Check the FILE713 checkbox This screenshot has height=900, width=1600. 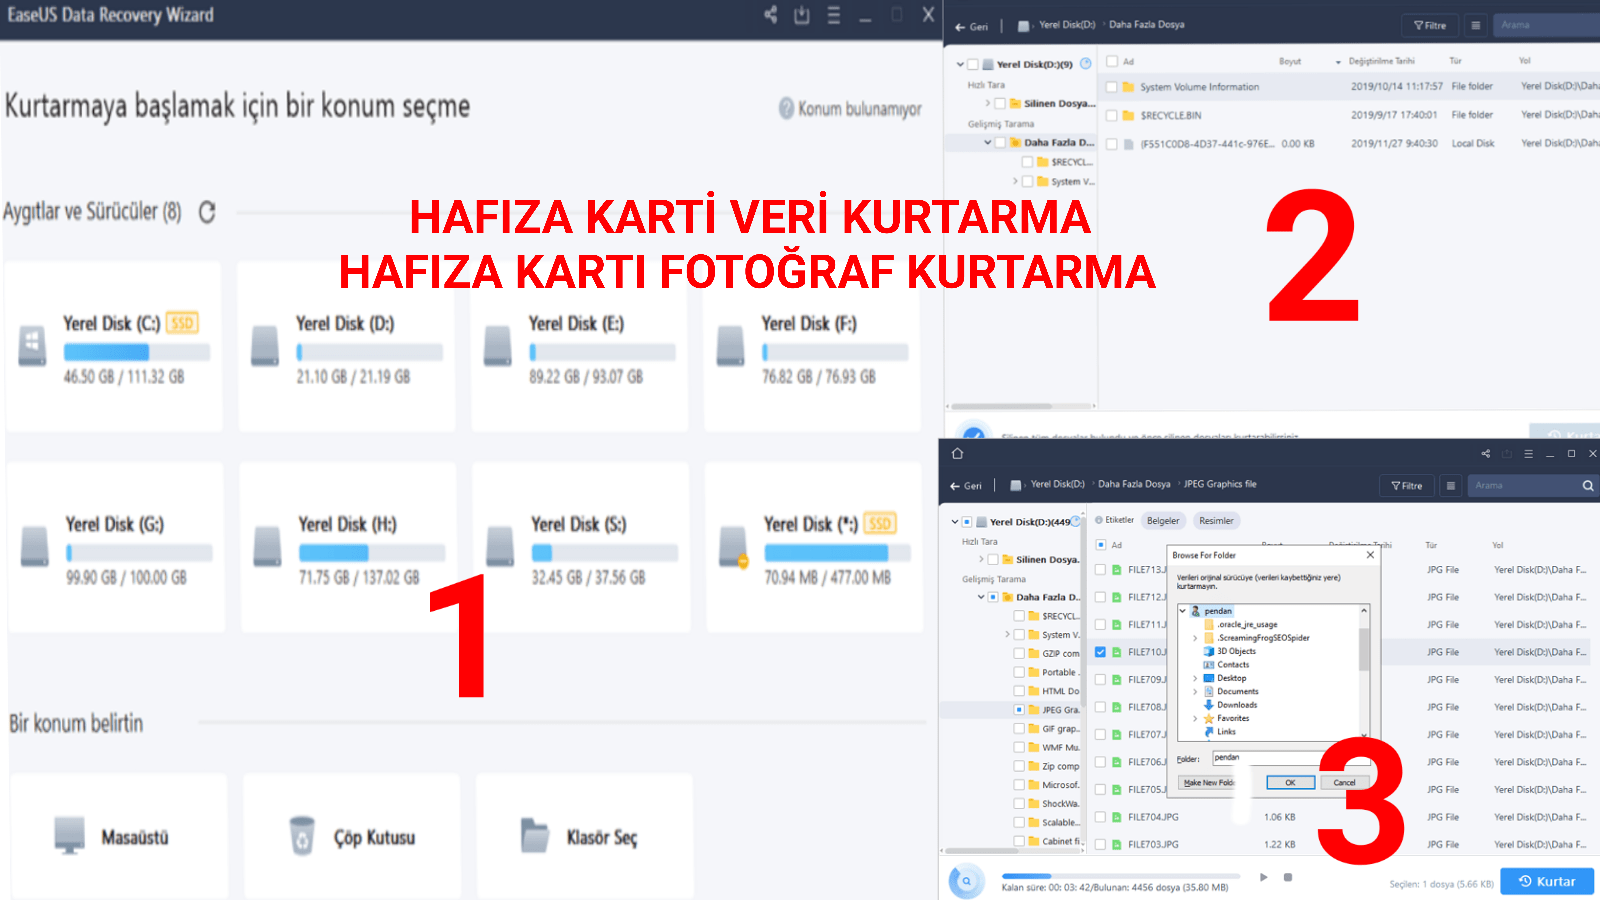(1100, 570)
